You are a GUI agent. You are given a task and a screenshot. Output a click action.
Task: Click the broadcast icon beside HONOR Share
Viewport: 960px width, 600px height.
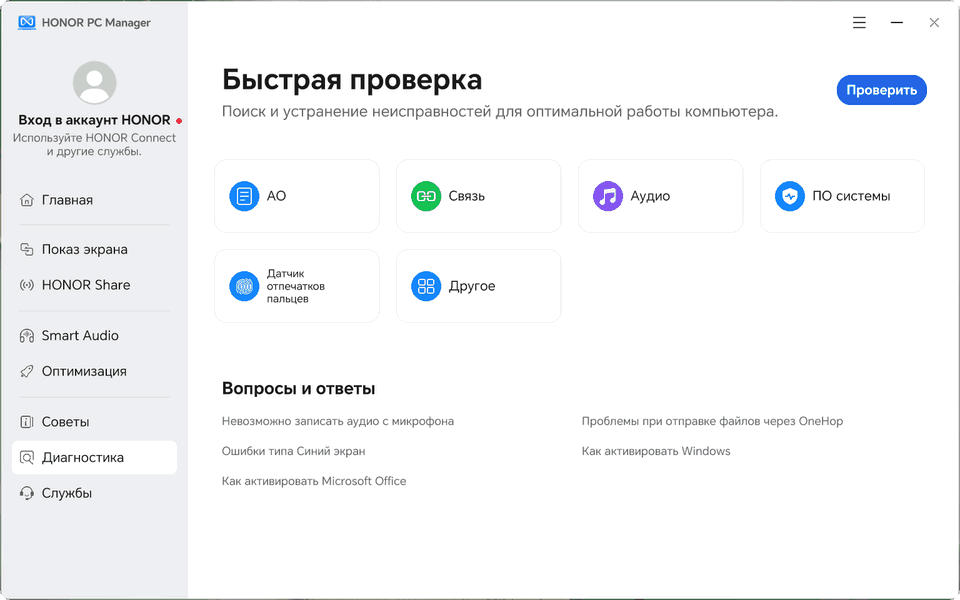pos(26,285)
